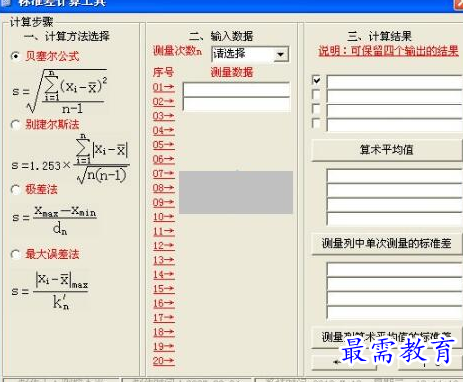Screen dimensions: 463x382
Task: Click the 二、输入数据 heading
Action: click(221, 36)
